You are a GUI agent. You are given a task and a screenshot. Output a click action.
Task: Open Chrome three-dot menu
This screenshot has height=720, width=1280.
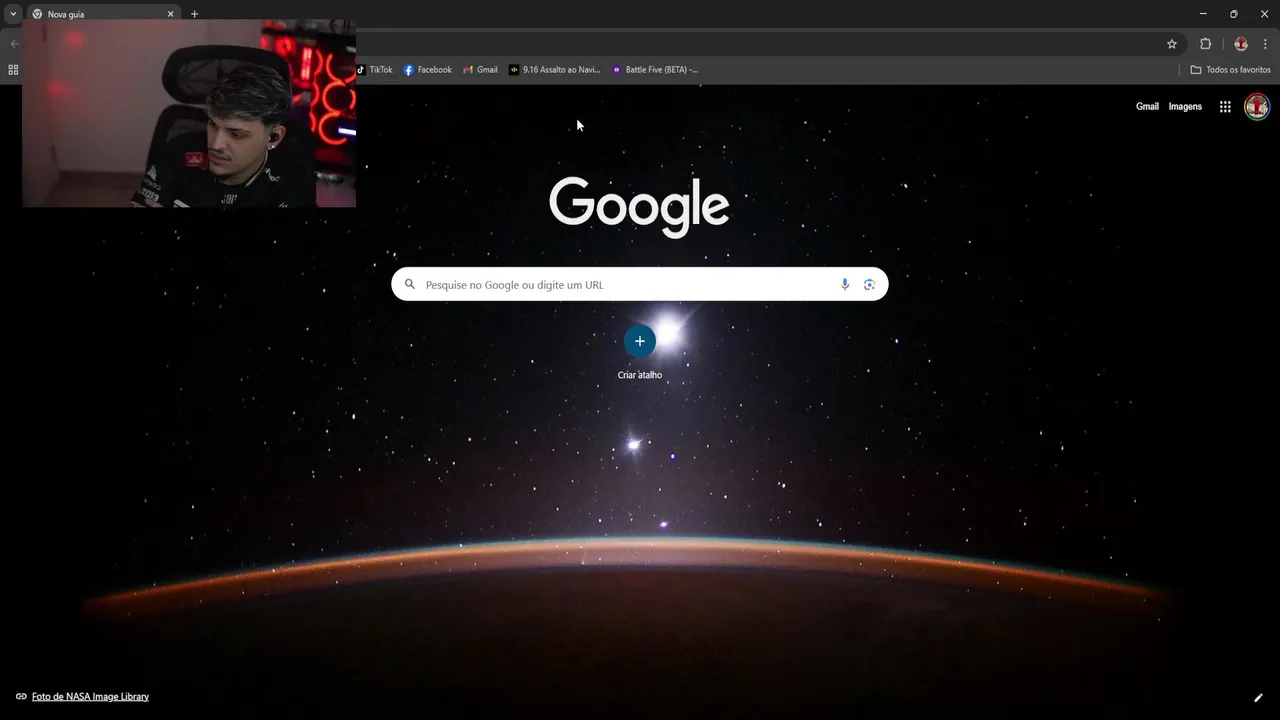1265,44
